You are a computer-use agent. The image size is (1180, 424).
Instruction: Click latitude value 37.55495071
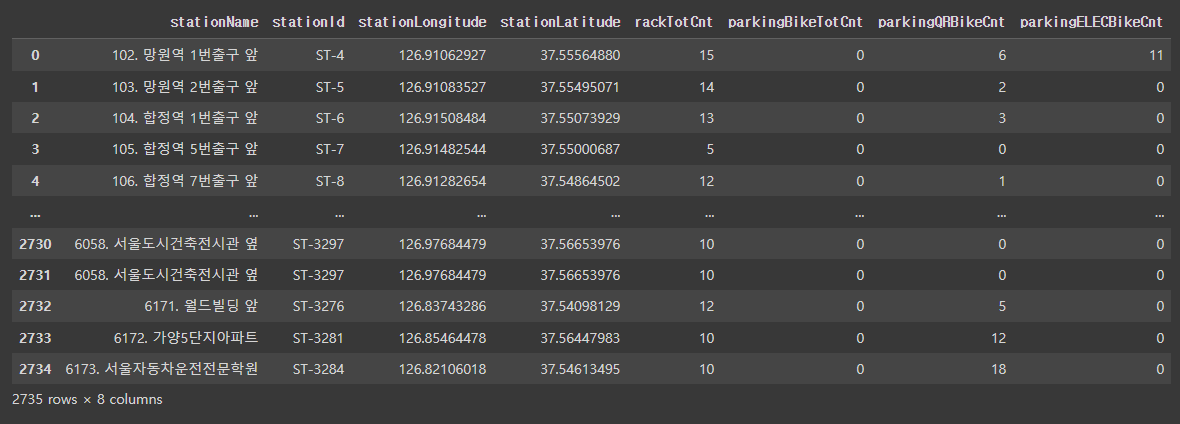[580, 87]
